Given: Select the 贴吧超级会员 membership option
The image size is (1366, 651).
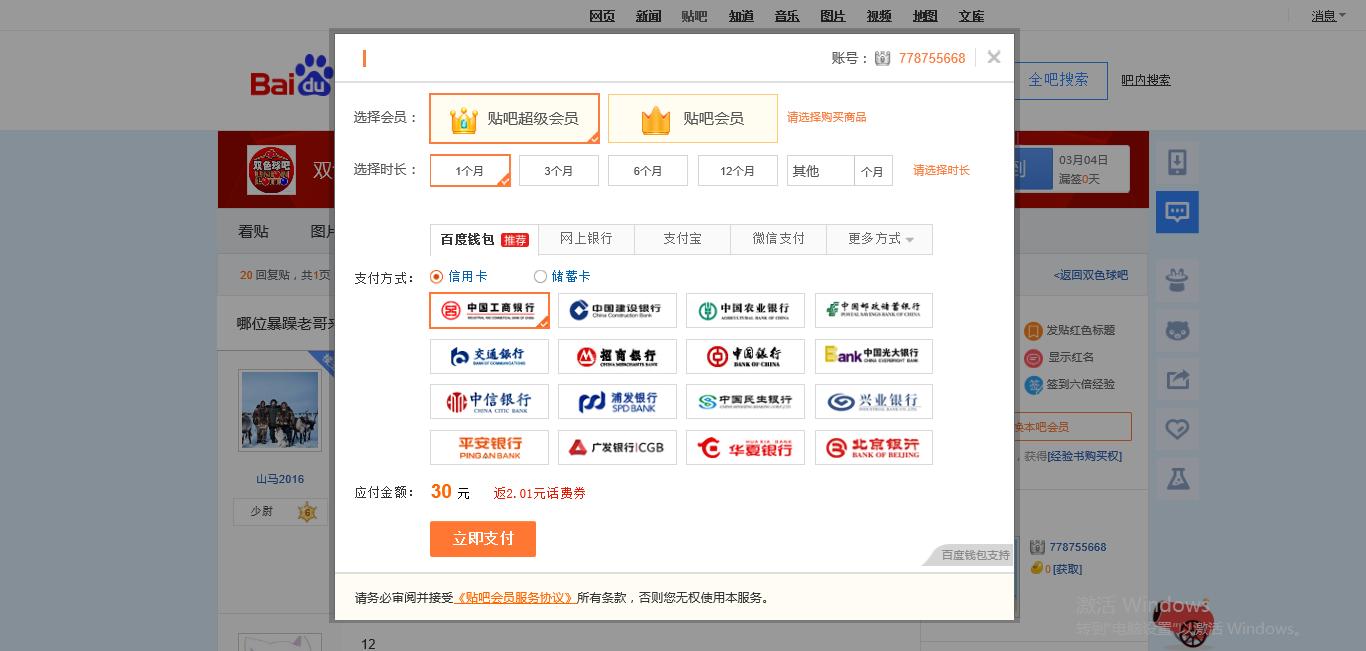Looking at the screenshot, I should (514, 118).
